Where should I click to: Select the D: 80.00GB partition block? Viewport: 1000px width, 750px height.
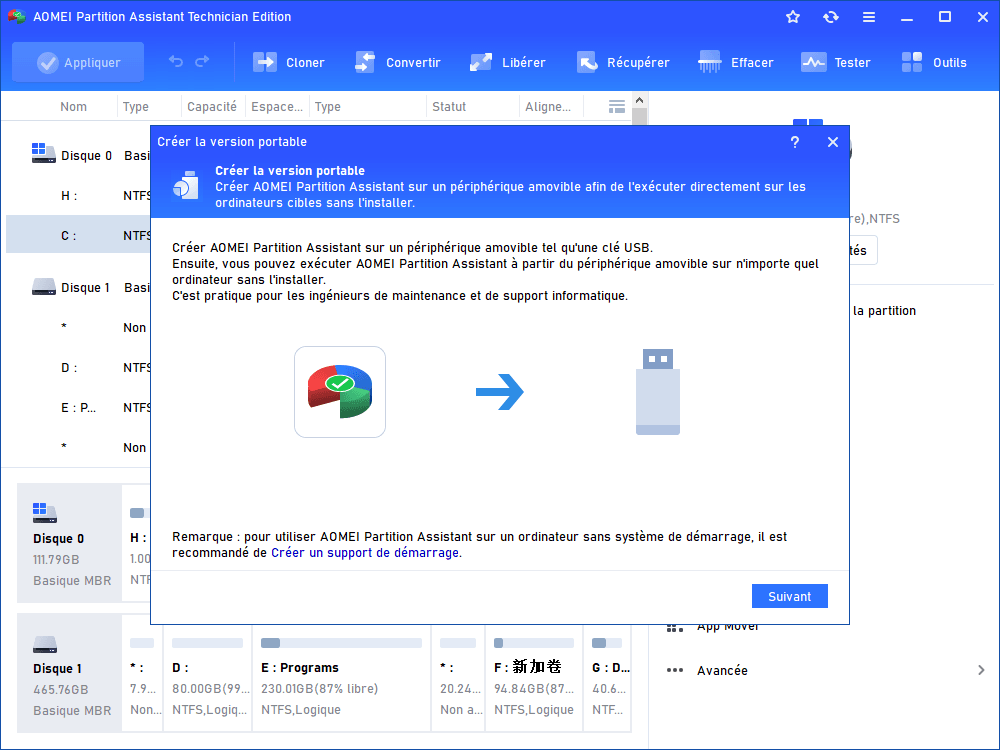click(x=208, y=678)
